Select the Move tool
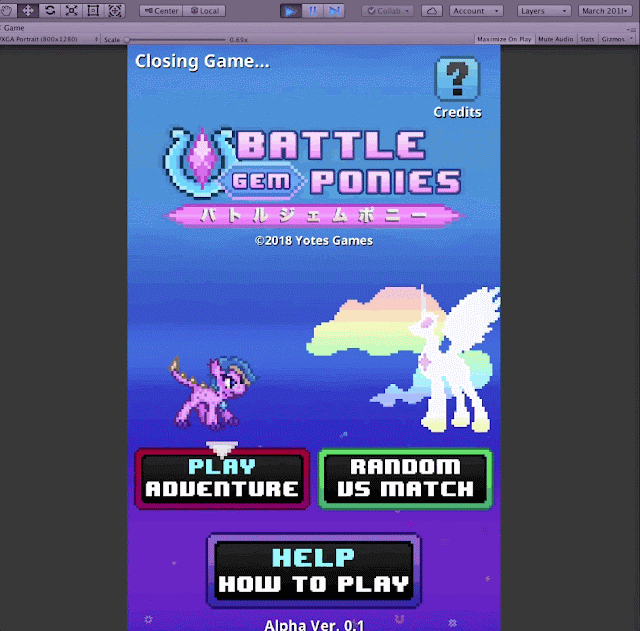 28,11
